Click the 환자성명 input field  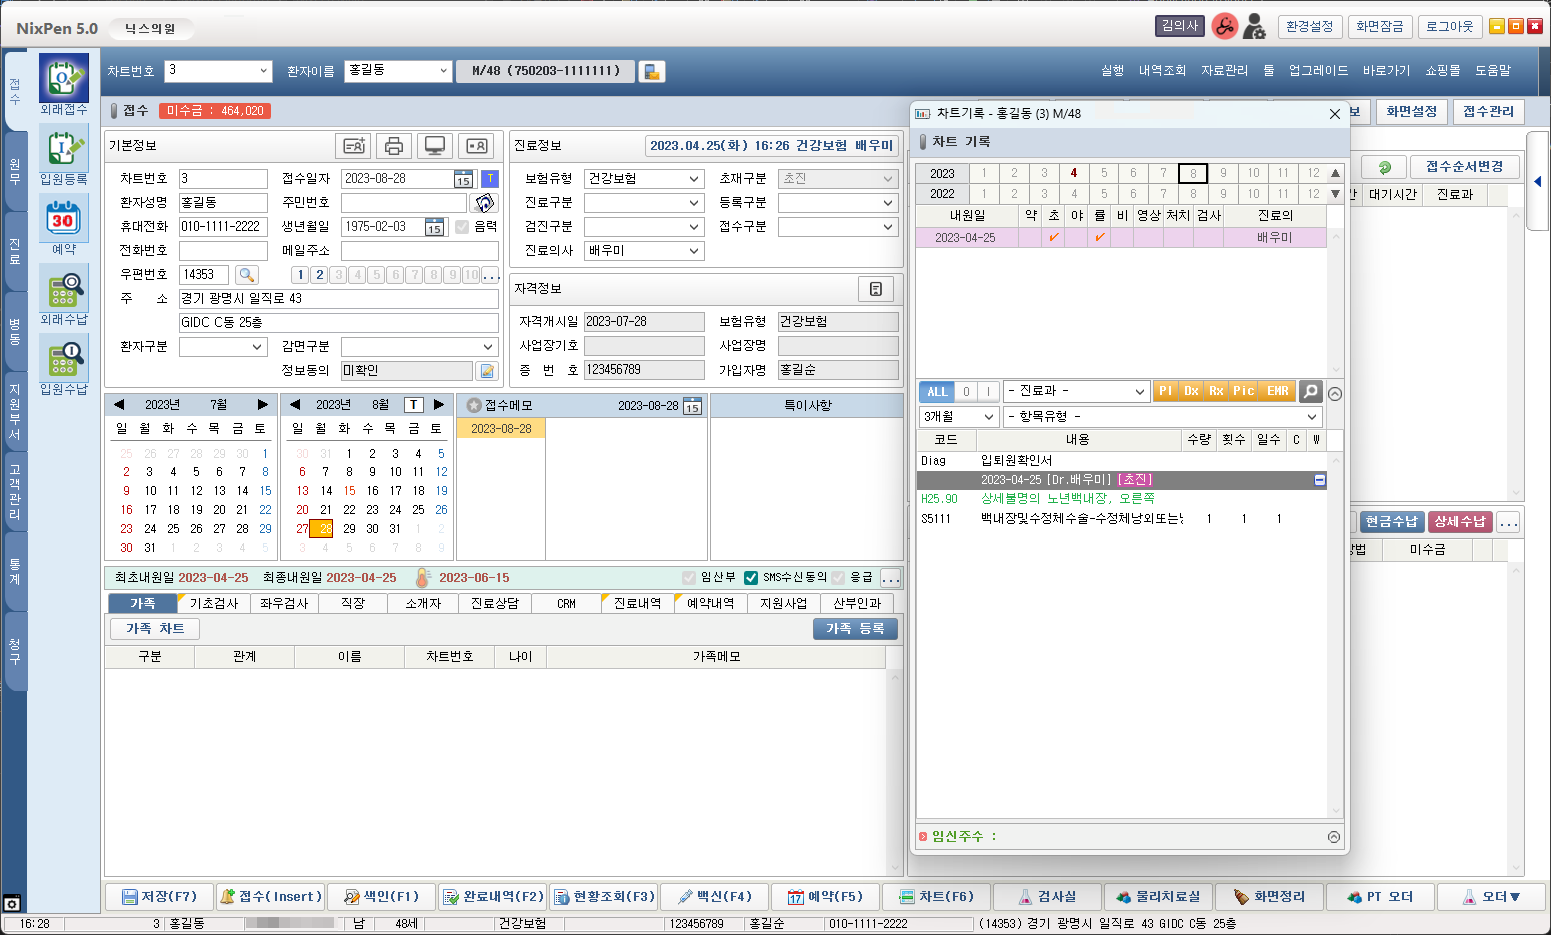click(223, 203)
